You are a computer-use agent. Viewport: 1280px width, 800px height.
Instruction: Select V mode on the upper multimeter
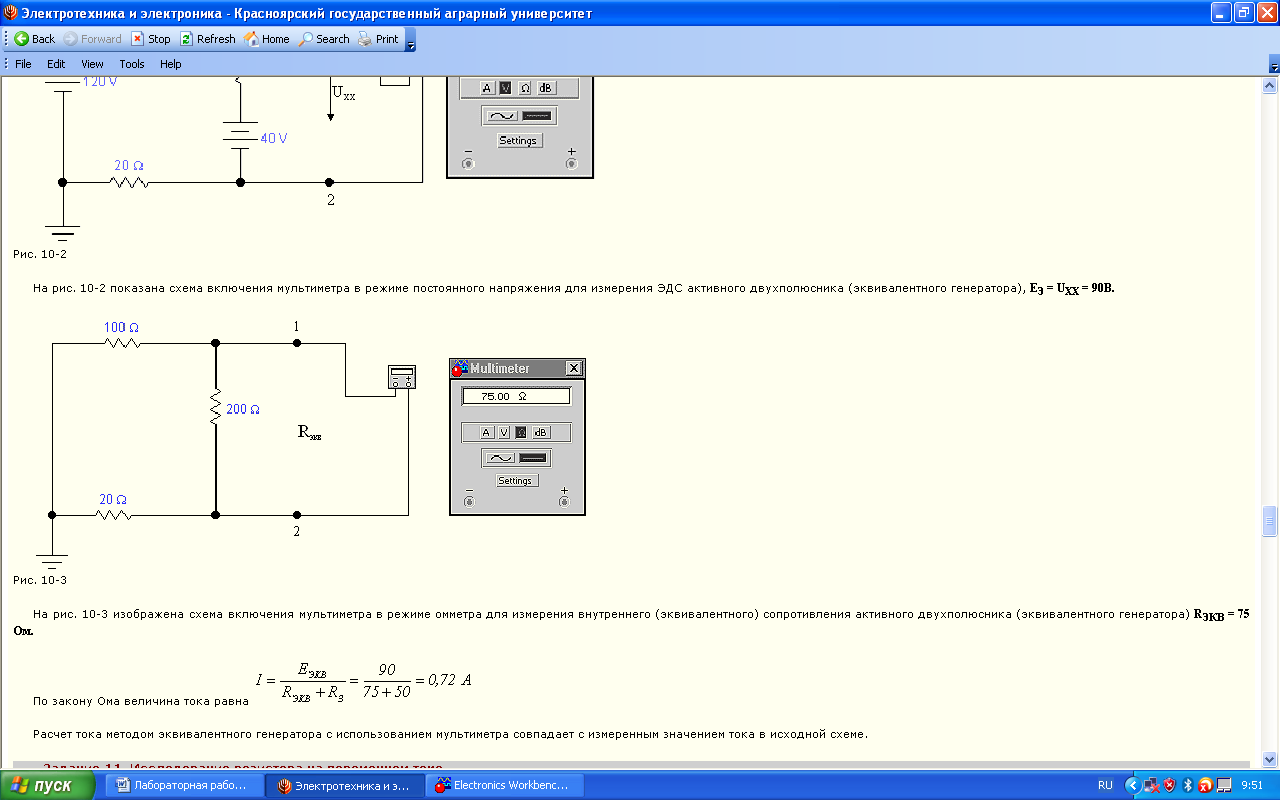[x=505, y=88]
